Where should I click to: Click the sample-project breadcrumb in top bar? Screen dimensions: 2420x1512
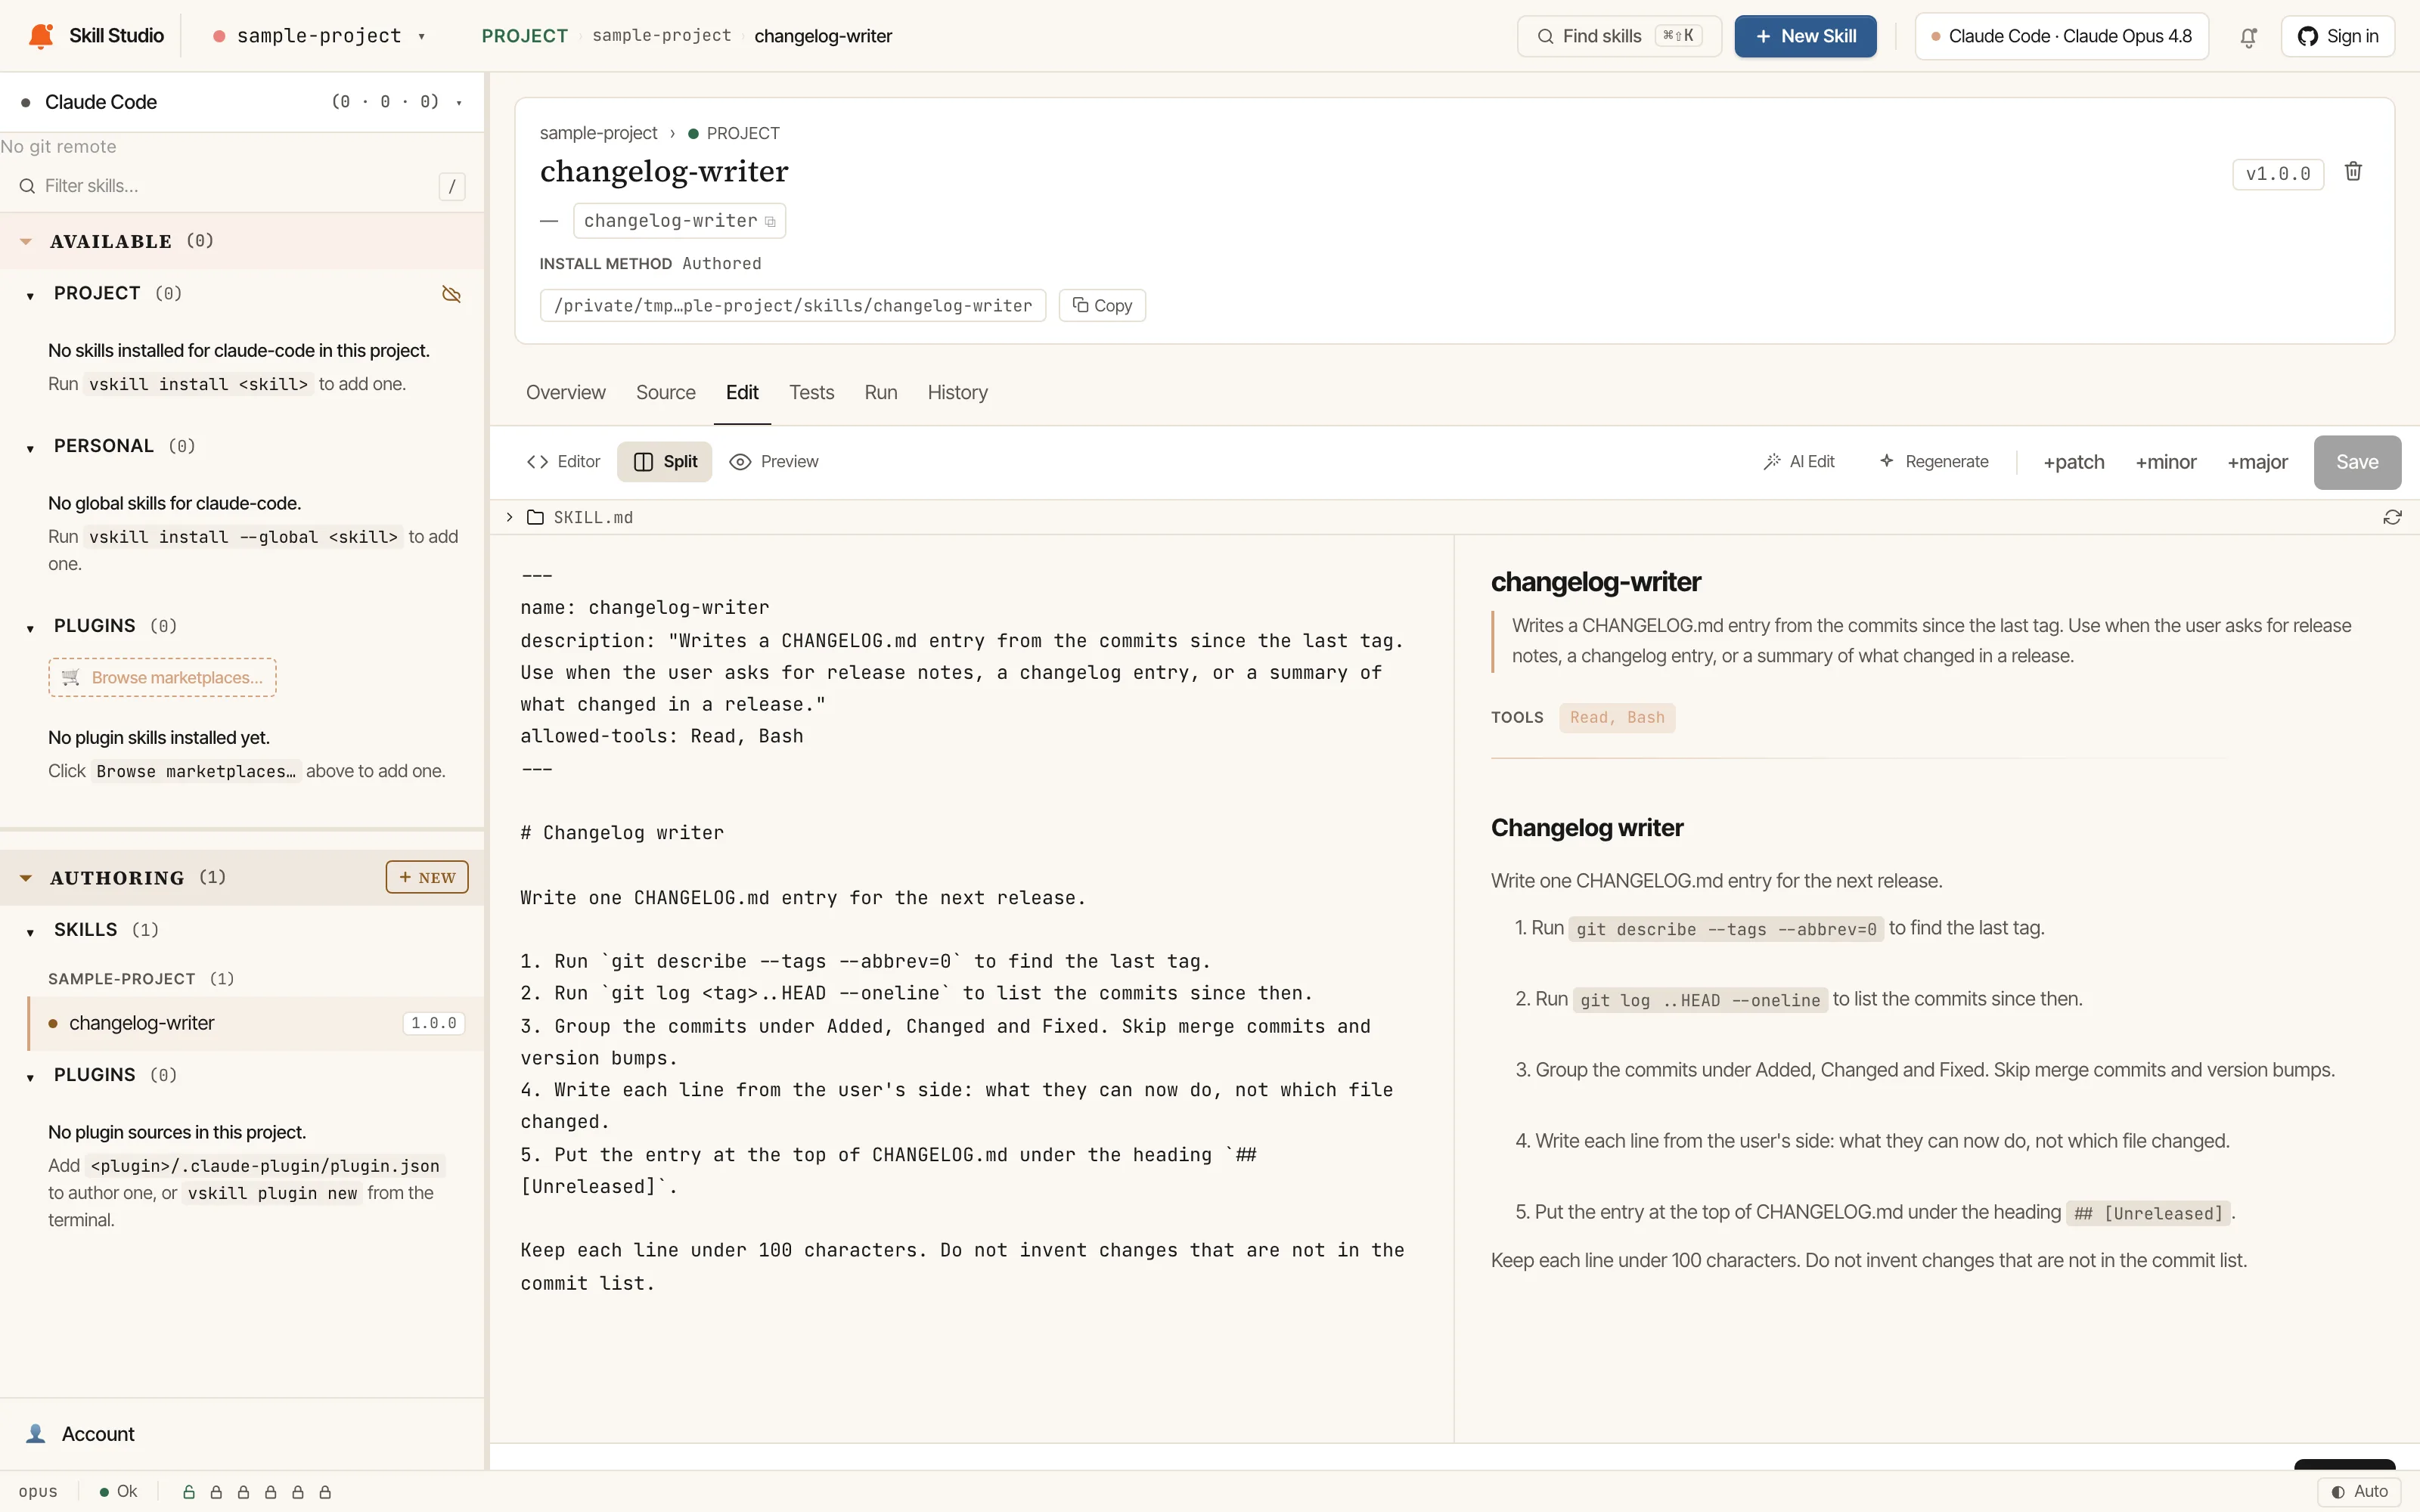[661, 36]
